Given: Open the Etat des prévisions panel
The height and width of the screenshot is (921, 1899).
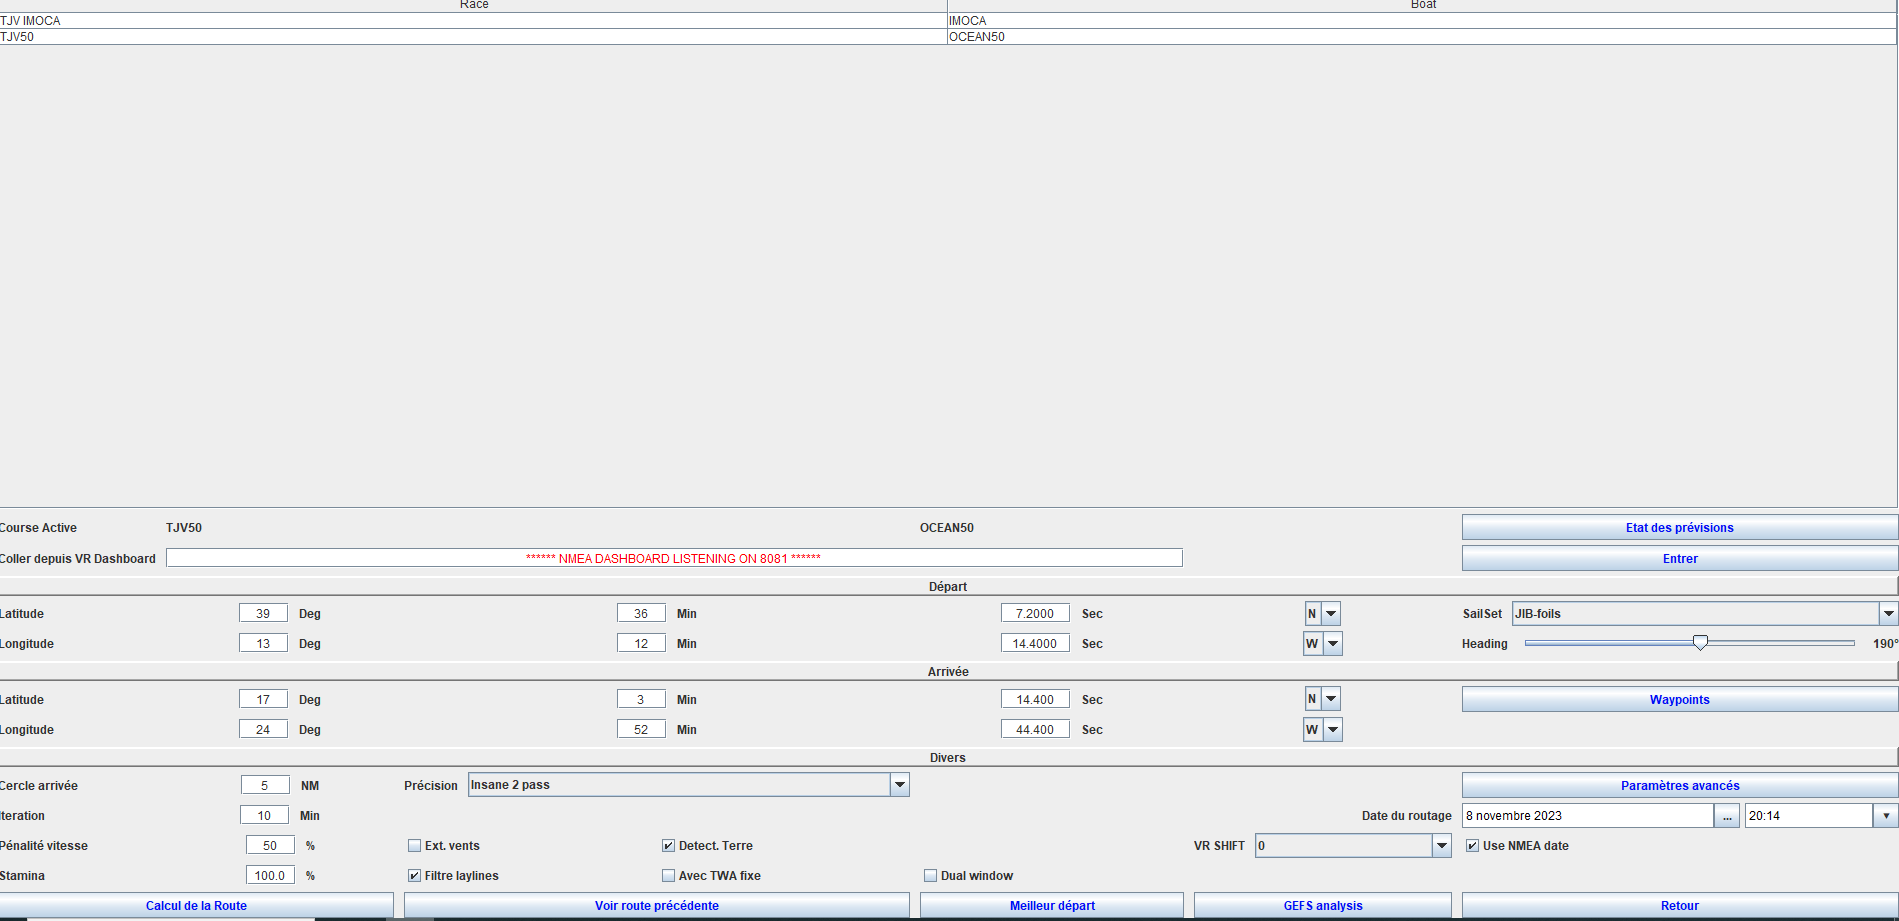Looking at the screenshot, I should [x=1679, y=528].
